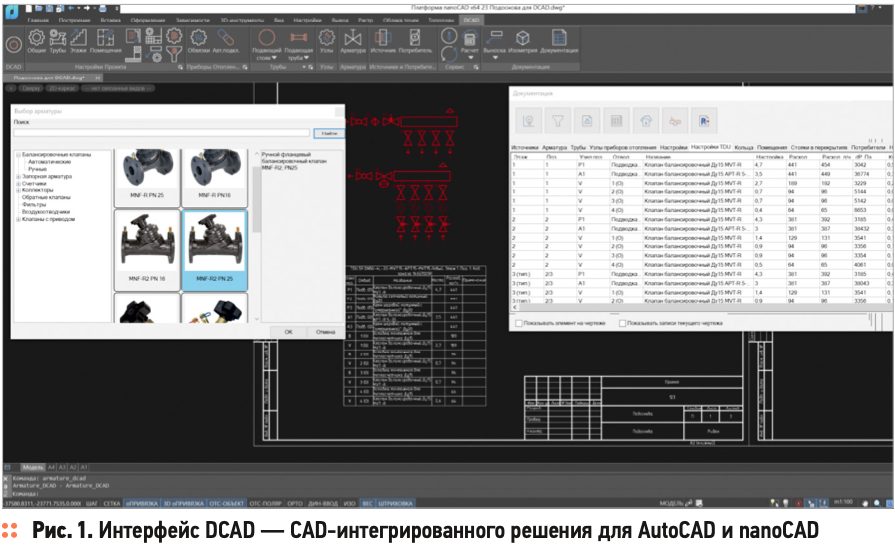Click the first icon in Документация toolbar
The height and width of the screenshot is (546, 895).
click(529, 121)
